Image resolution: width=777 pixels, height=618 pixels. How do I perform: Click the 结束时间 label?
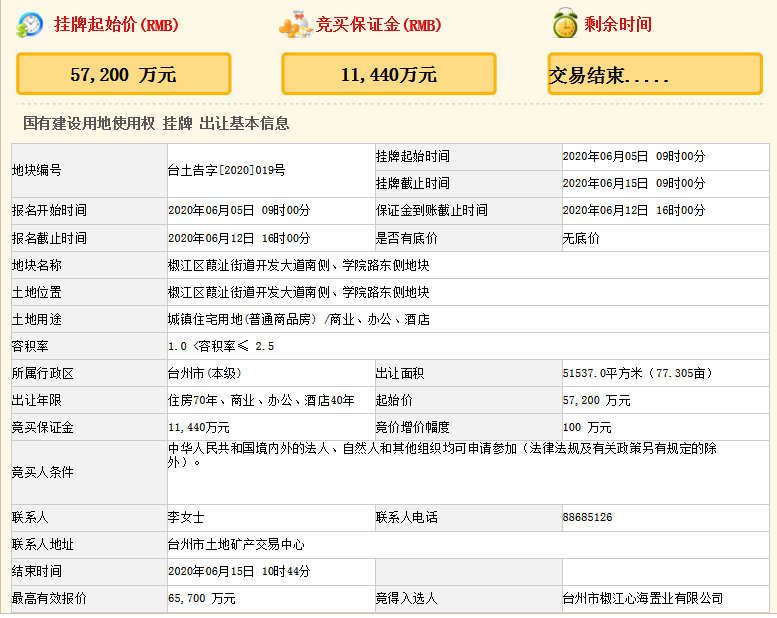click(x=37, y=571)
